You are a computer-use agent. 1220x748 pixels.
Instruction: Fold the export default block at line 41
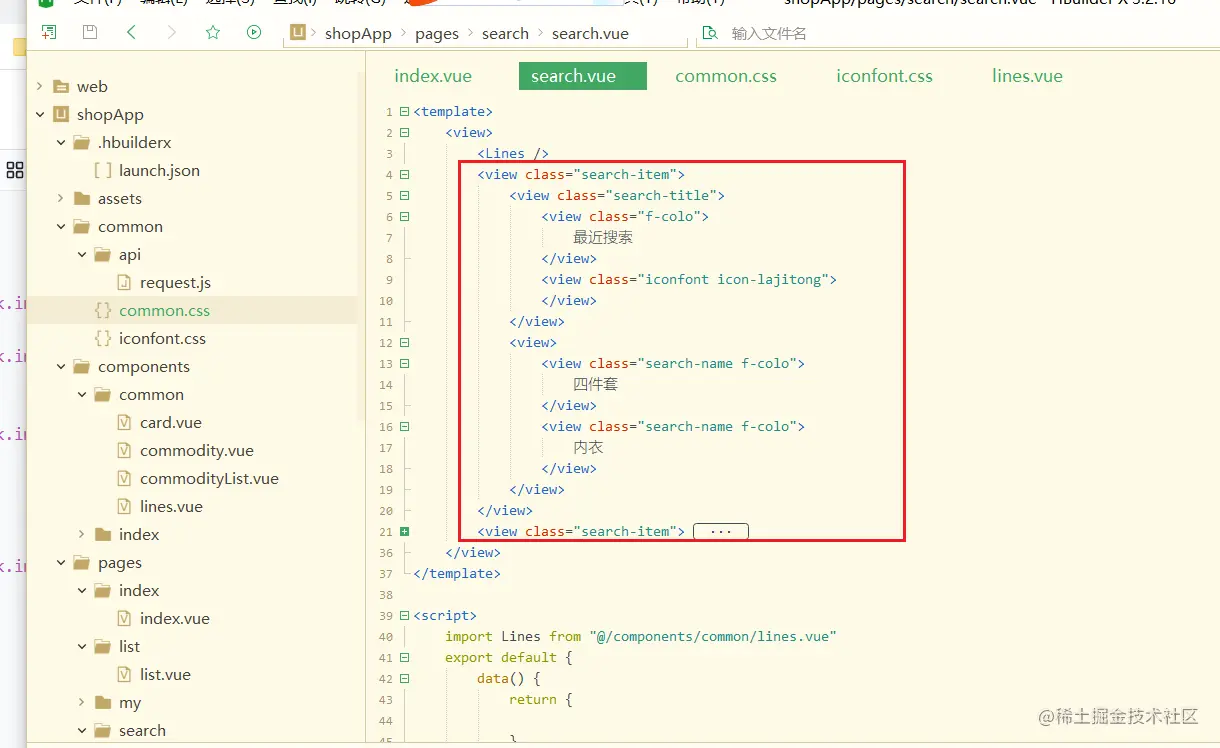[x=404, y=657]
